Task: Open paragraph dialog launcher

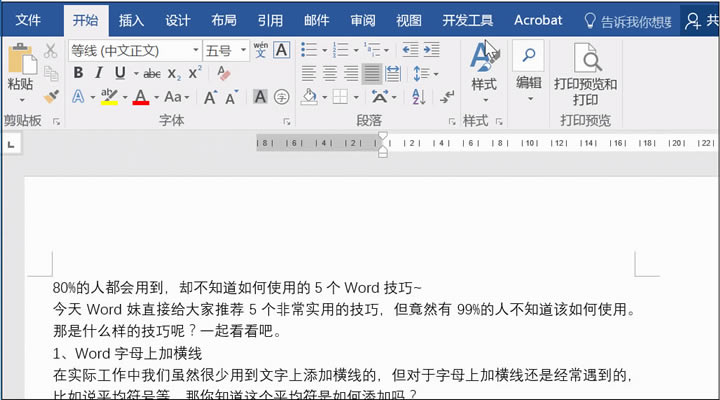Action: 452,122
